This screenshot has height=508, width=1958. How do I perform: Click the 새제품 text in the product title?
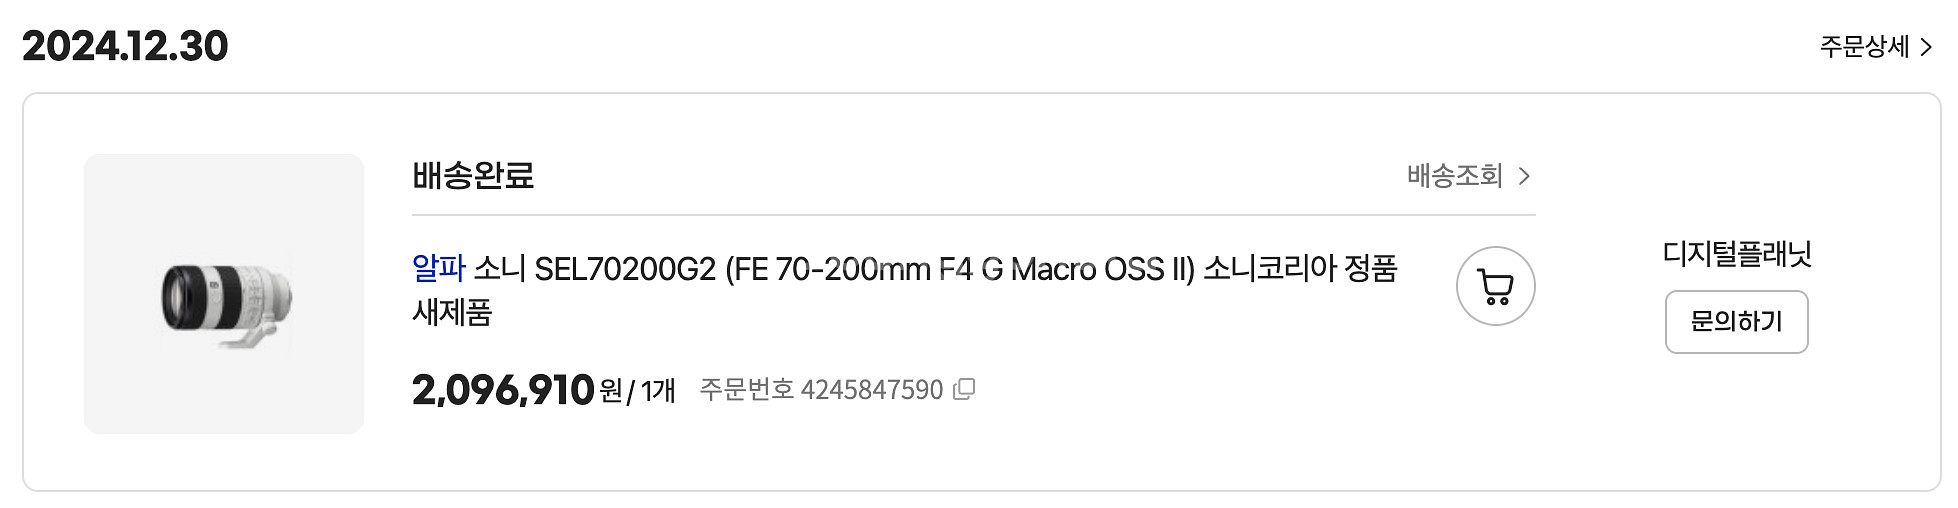(452, 313)
